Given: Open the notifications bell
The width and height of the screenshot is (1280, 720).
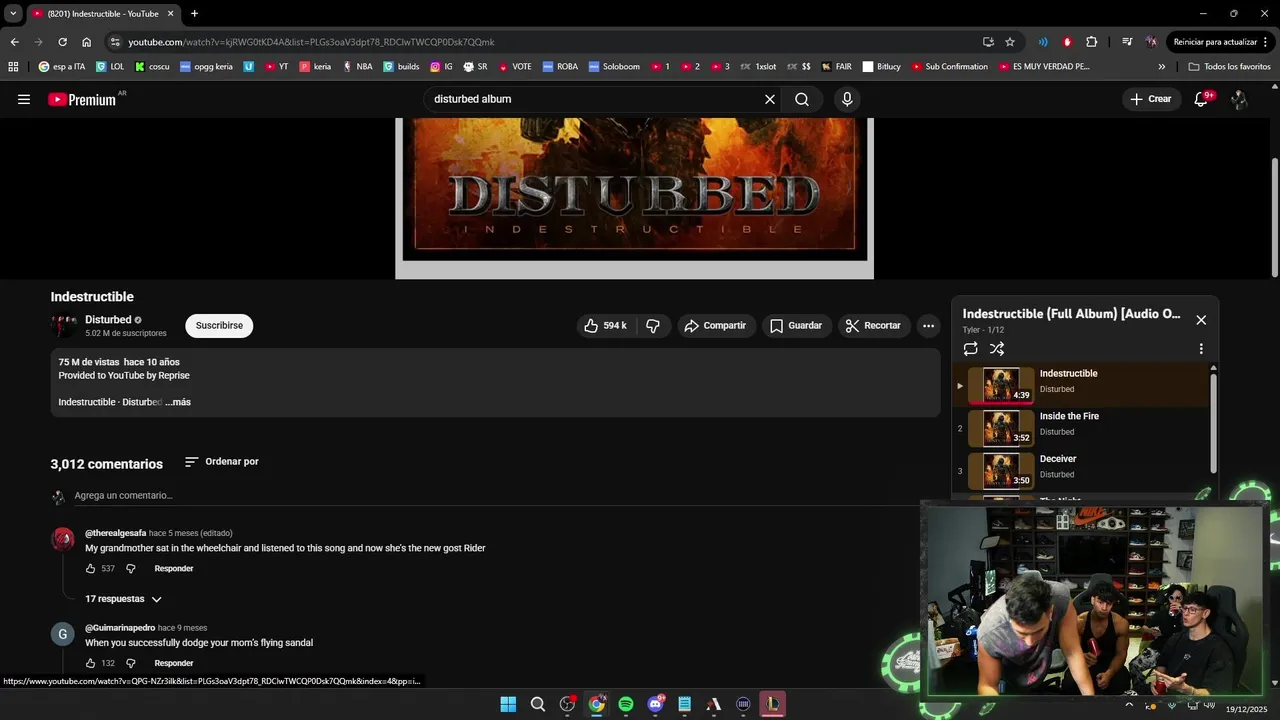Looking at the screenshot, I should 1202,99.
